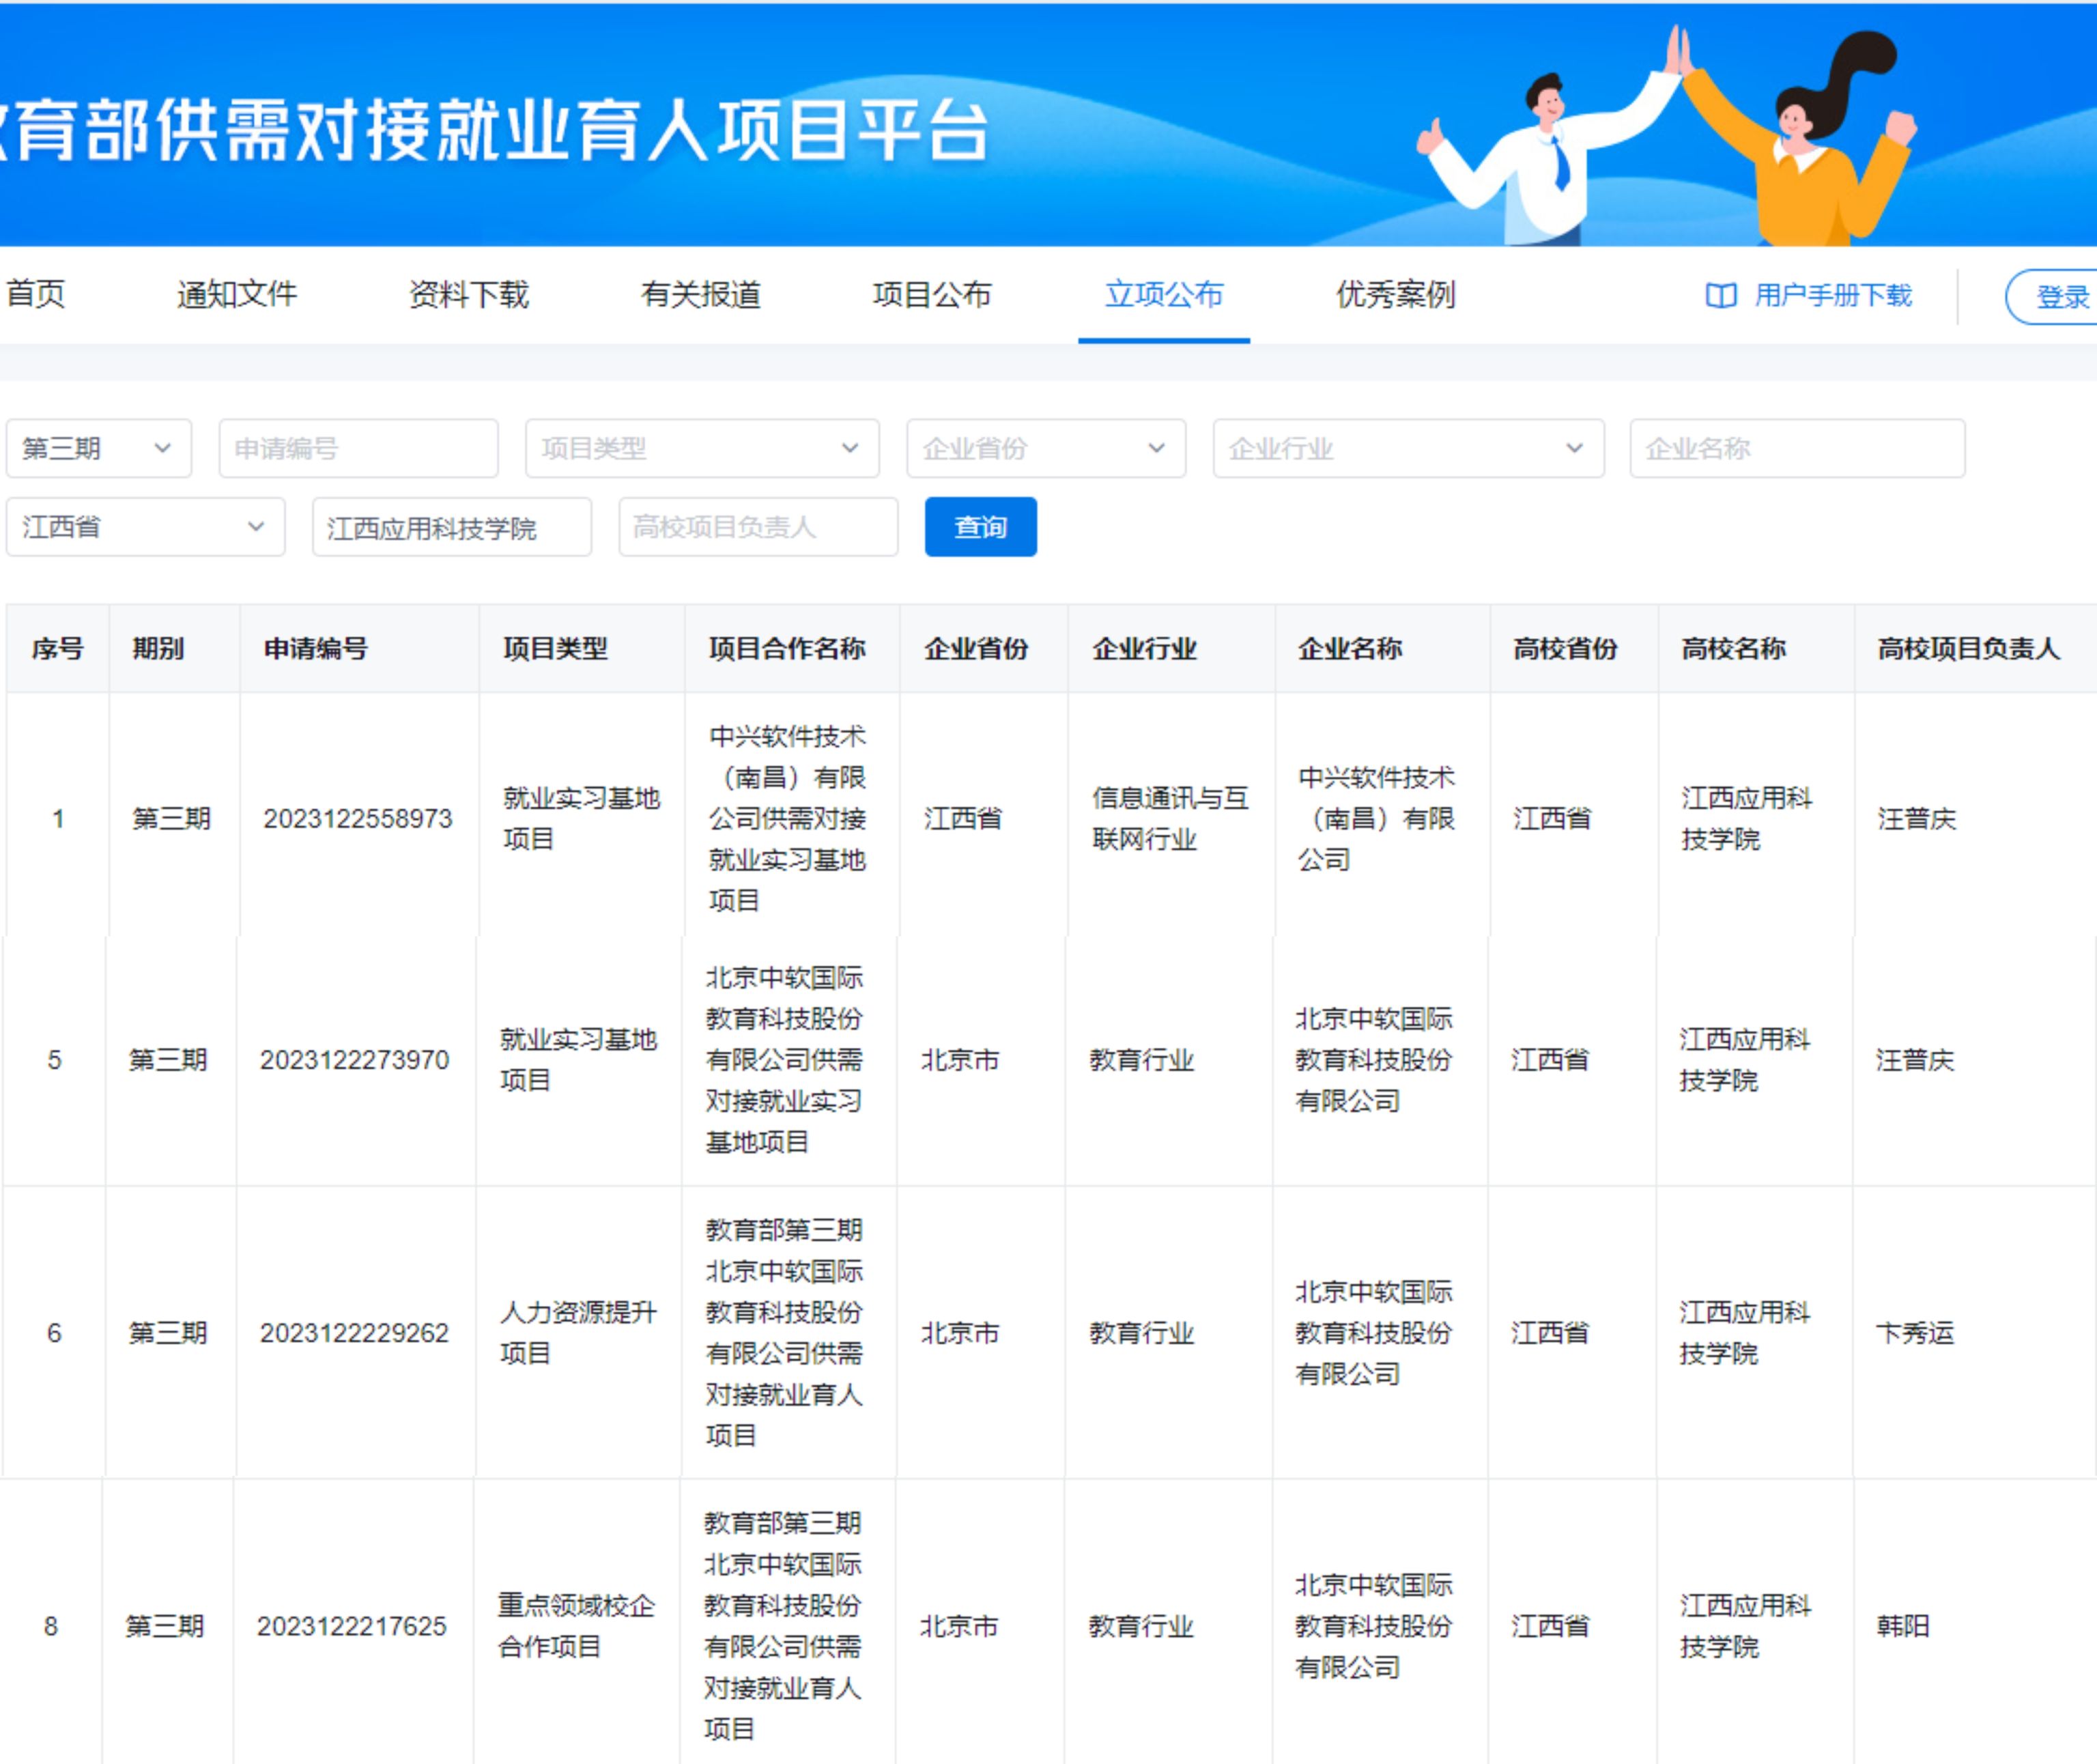Switch to the 通知文件 tab
Viewport: 2097px width, 1764px height.
pos(237,294)
